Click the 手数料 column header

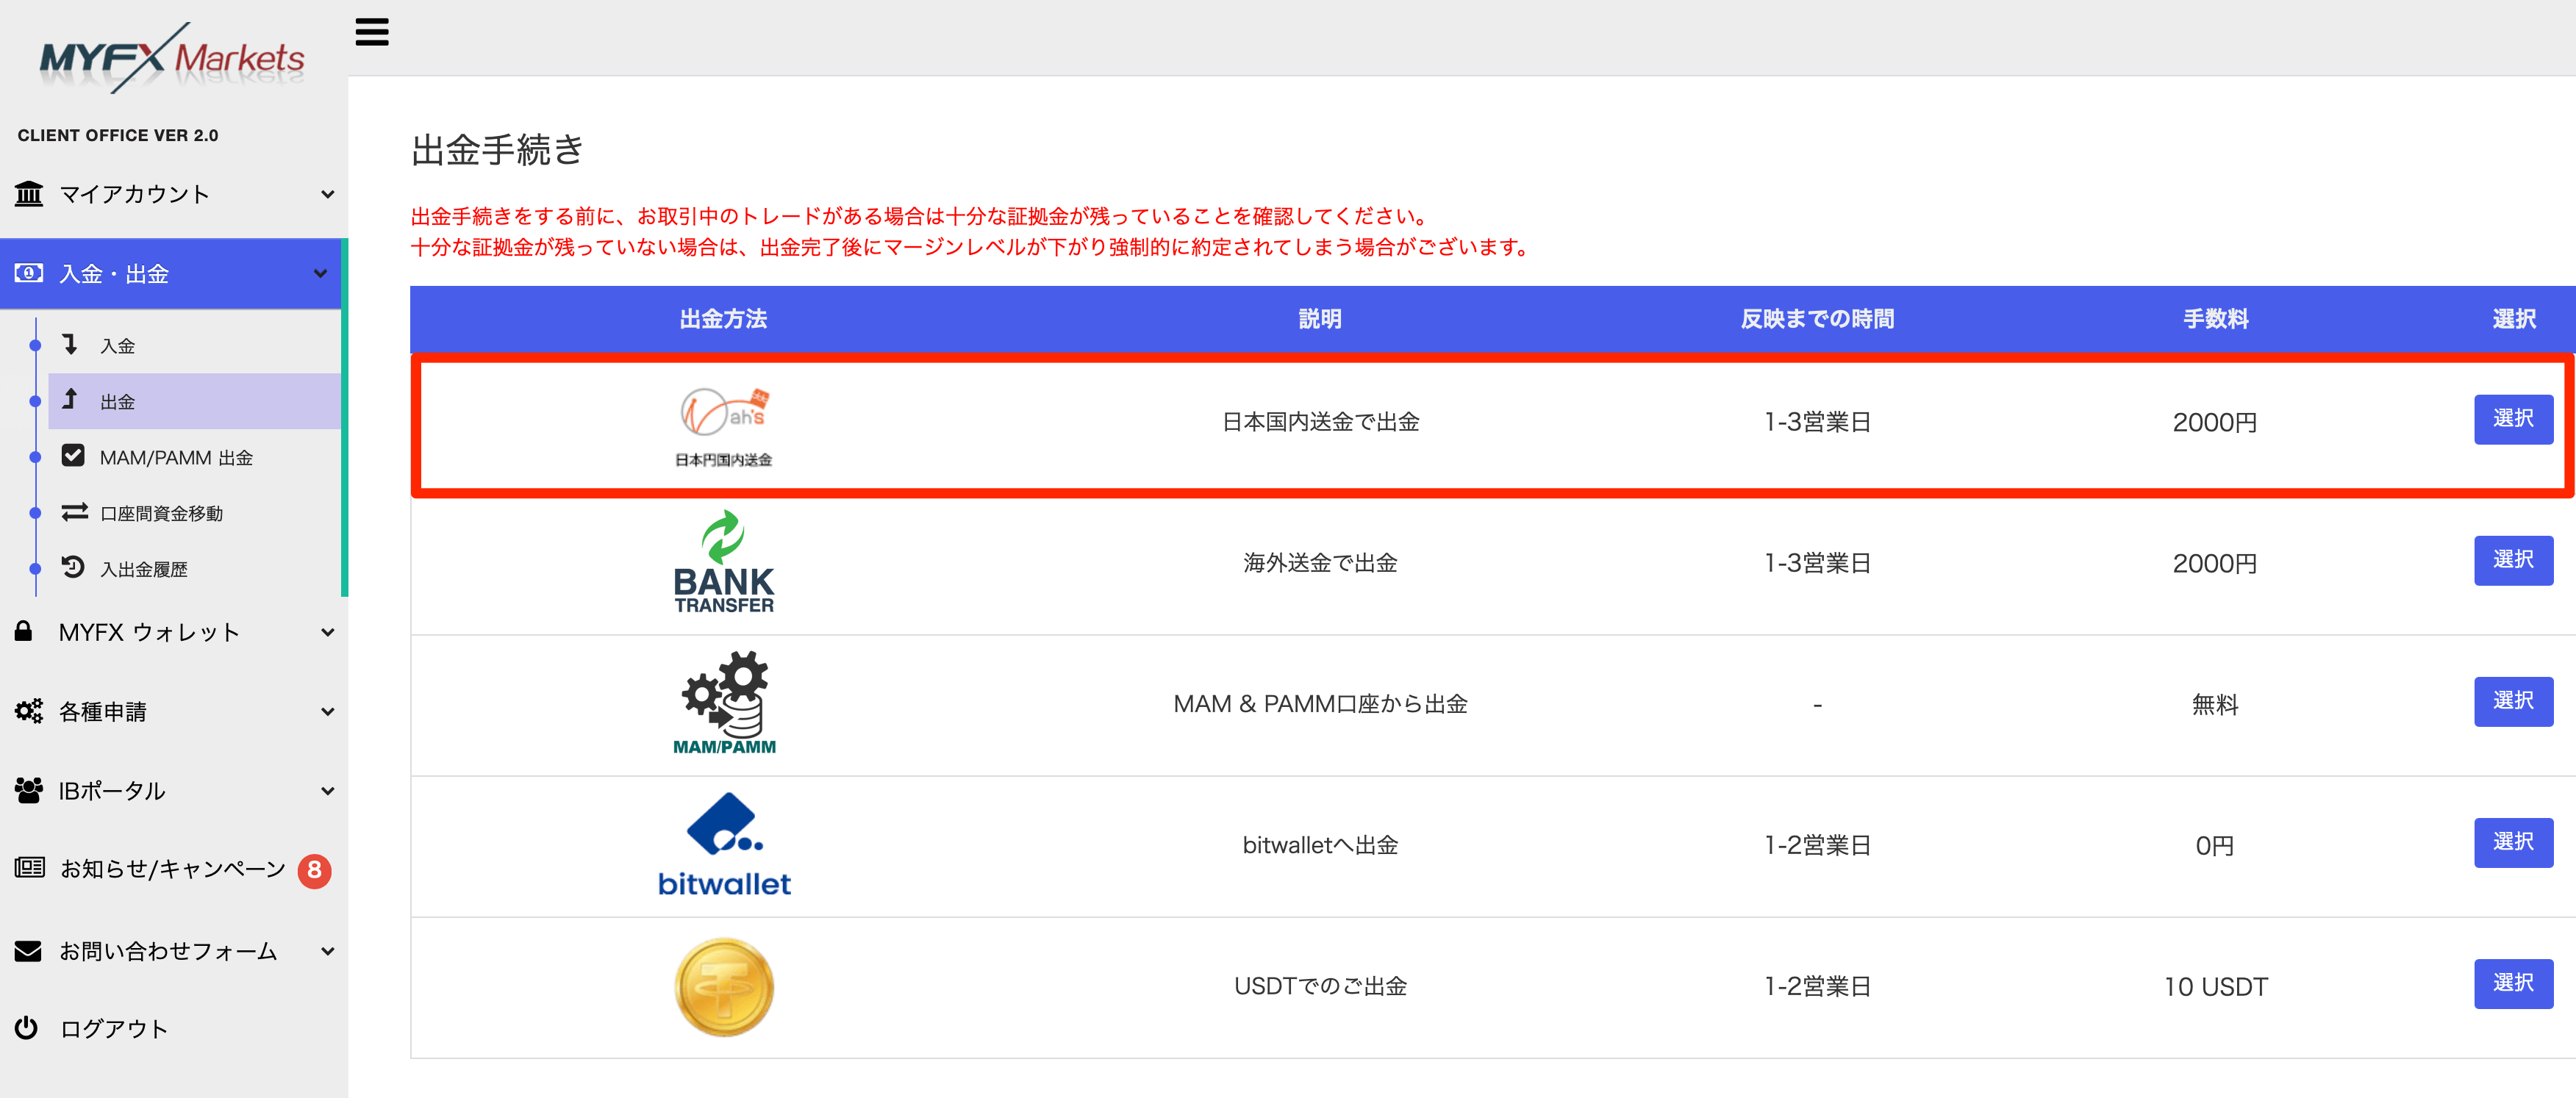2215,319
